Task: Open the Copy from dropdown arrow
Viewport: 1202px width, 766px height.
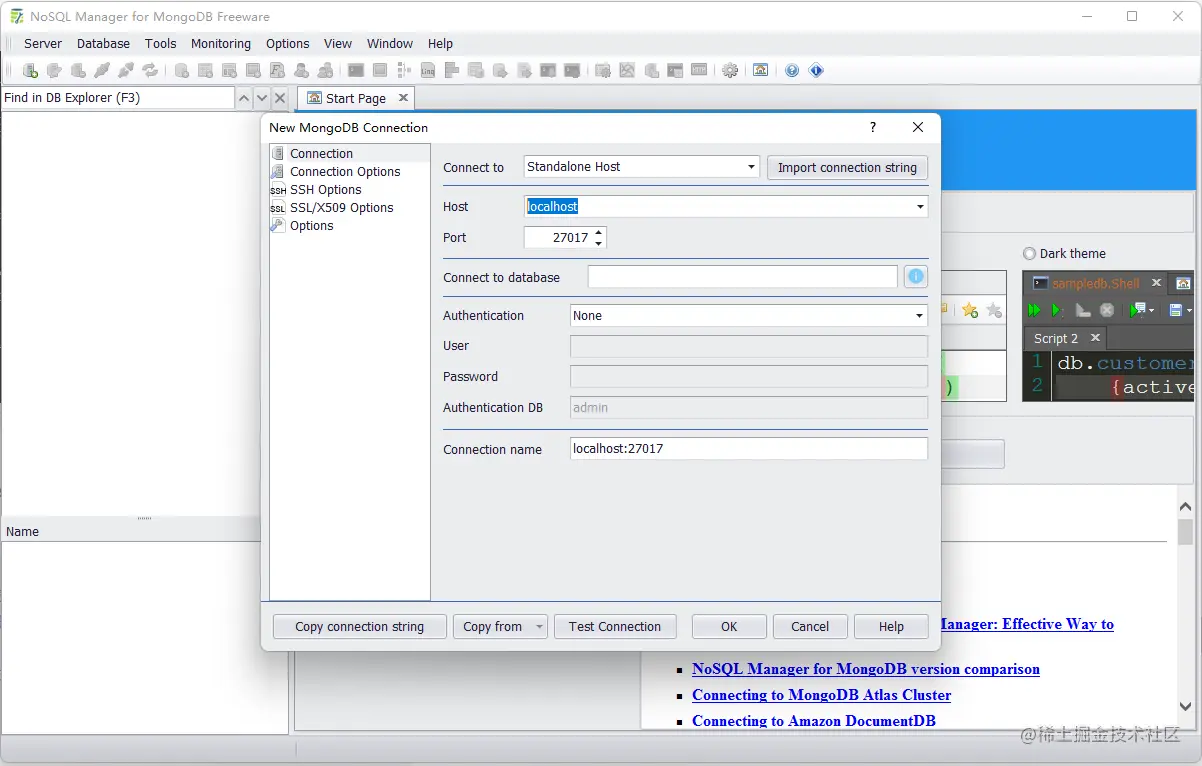Action: tap(539, 627)
